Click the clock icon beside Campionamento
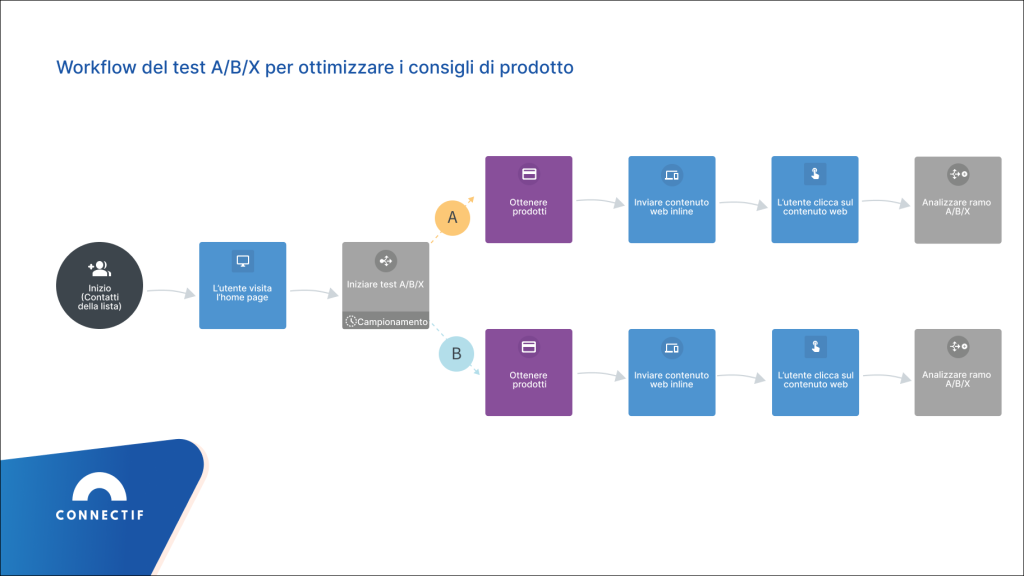 (350, 322)
